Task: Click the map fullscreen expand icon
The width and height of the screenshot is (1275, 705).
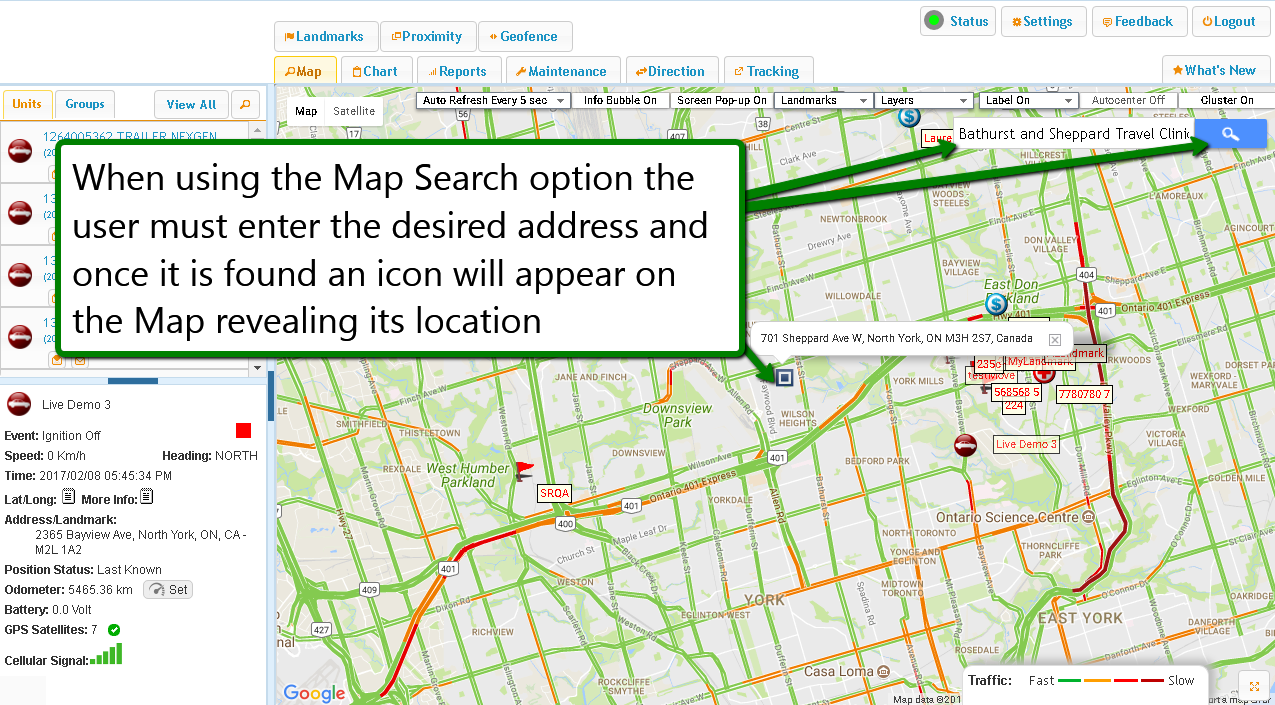Action: (1253, 686)
